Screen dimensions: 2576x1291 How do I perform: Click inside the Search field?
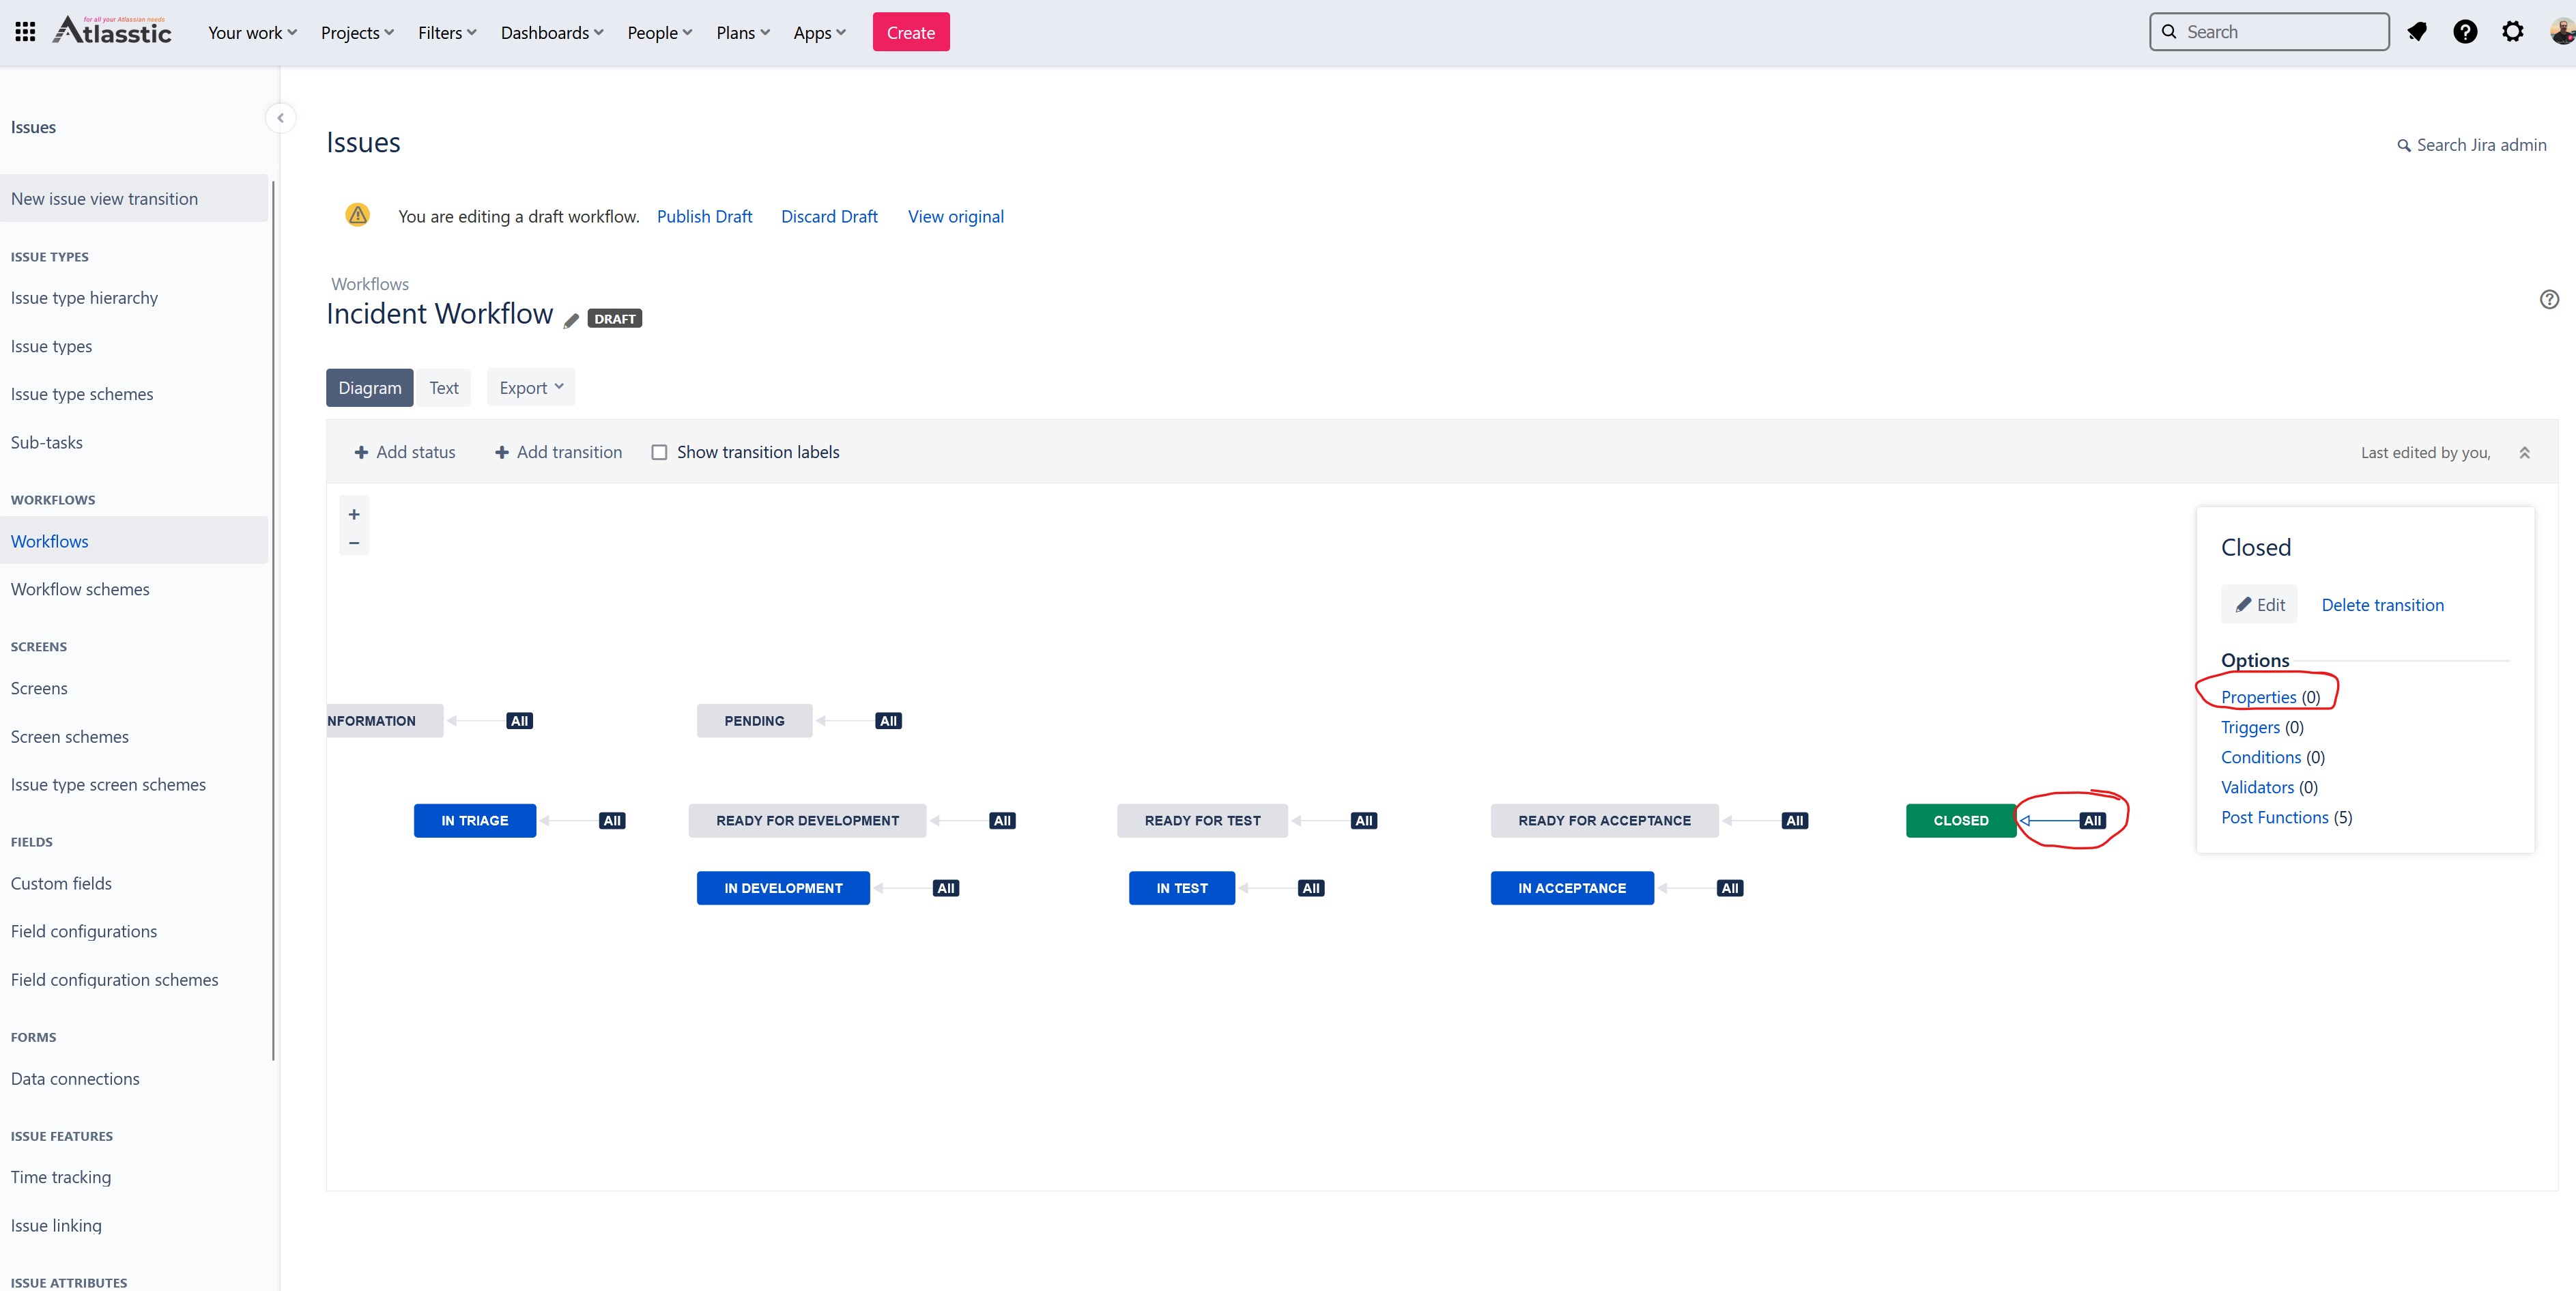pyautogui.click(x=2270, y=31)
